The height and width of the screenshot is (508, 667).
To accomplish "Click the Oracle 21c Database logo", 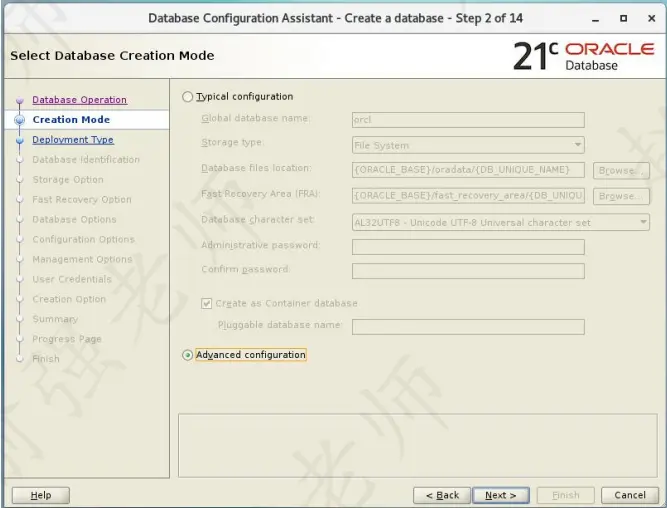I will coord(583,56).
